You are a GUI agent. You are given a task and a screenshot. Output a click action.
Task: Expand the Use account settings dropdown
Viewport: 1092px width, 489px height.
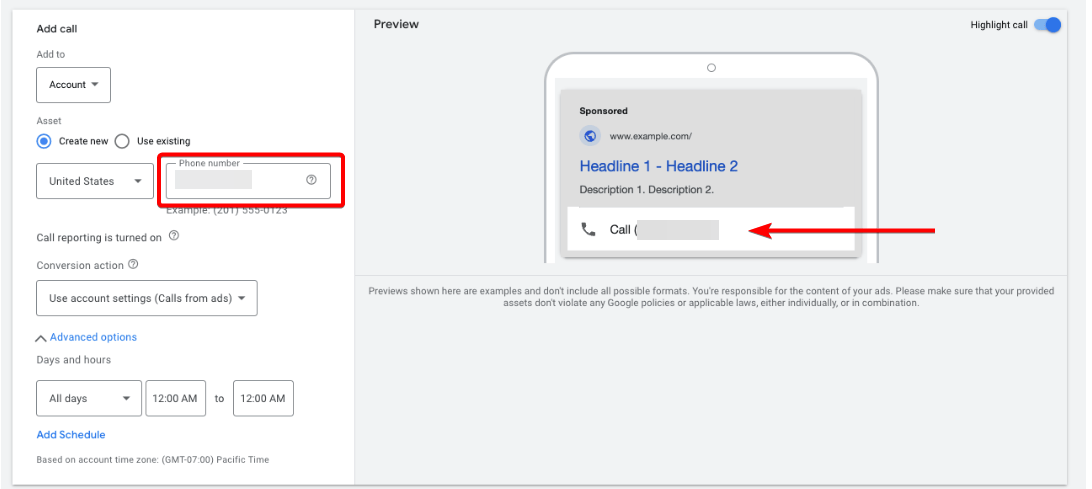point(146,298)
